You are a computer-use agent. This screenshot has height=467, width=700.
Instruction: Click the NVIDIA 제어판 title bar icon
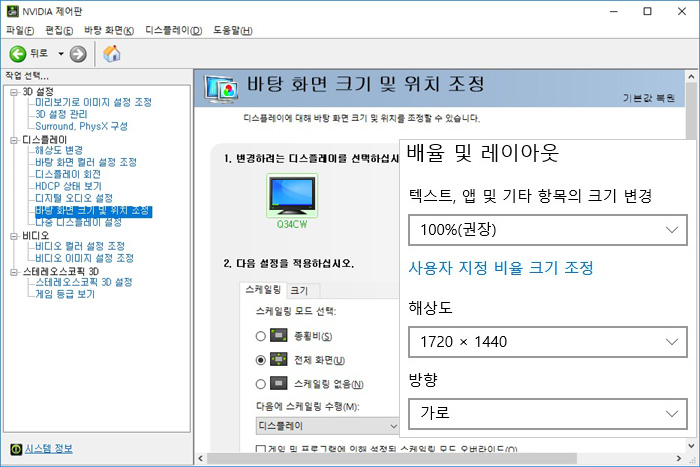tap(12, 11)
